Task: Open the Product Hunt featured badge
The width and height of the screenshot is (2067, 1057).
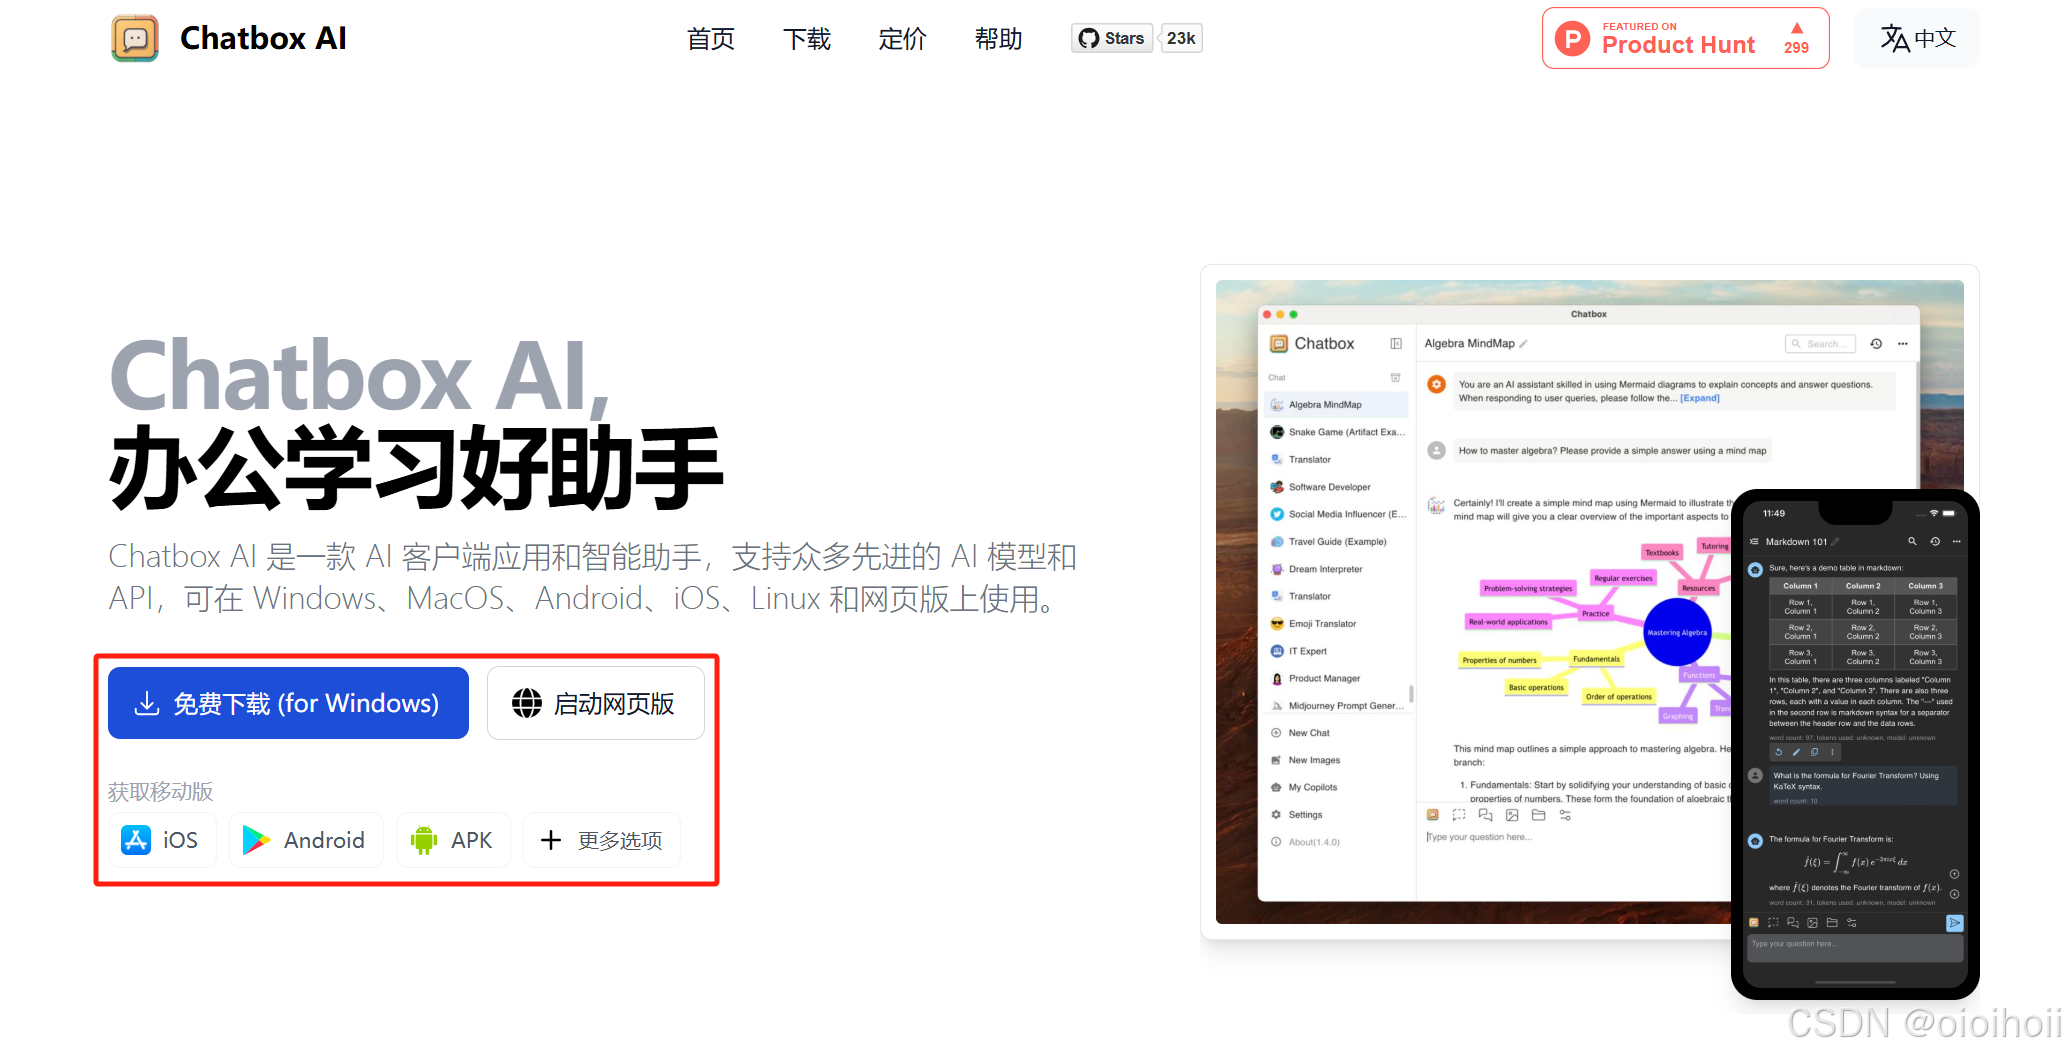Action: 1686,38
